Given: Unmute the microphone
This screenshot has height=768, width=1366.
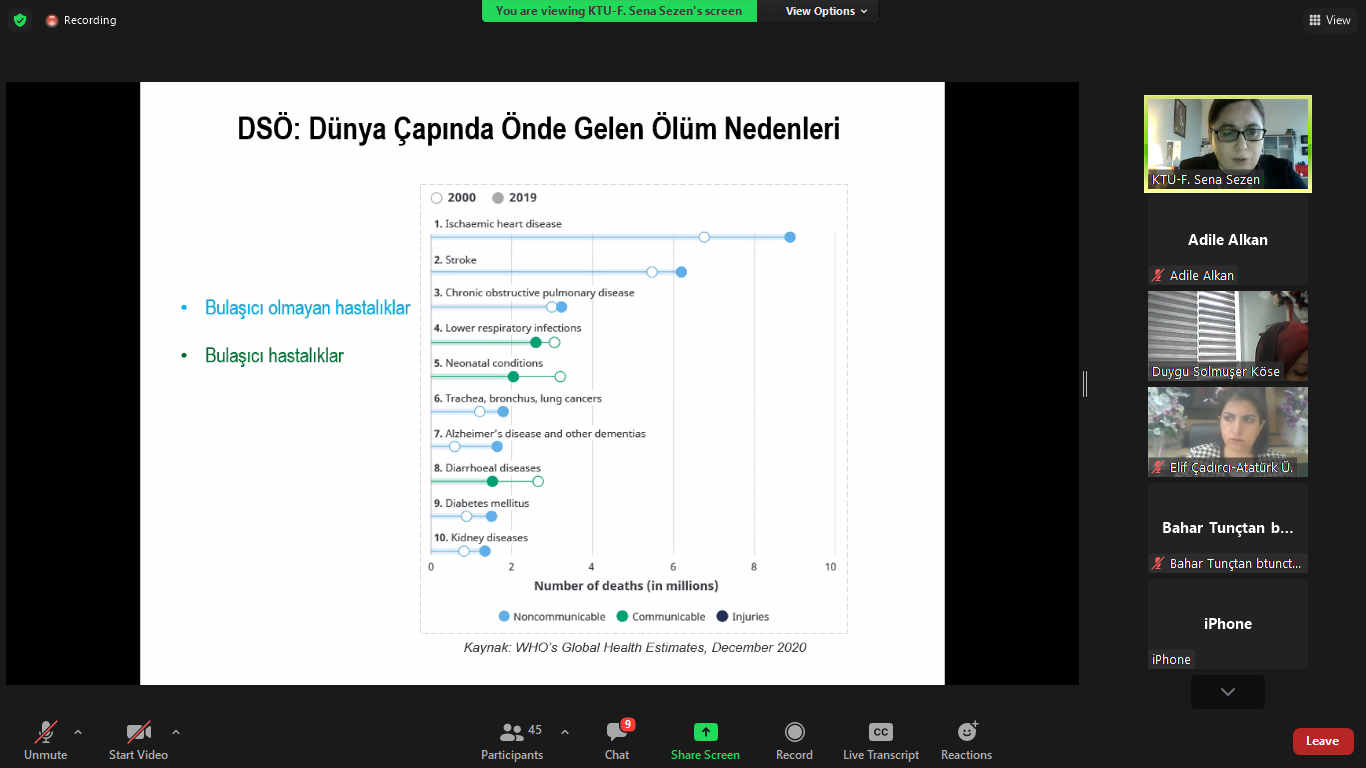Looking at the screenshot, I should (x=46, y=741).
